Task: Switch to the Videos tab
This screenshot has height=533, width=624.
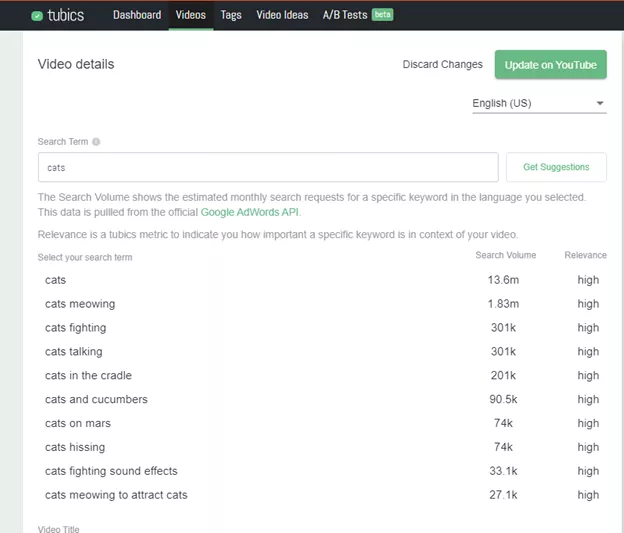Action: click(x=191, y=15)
